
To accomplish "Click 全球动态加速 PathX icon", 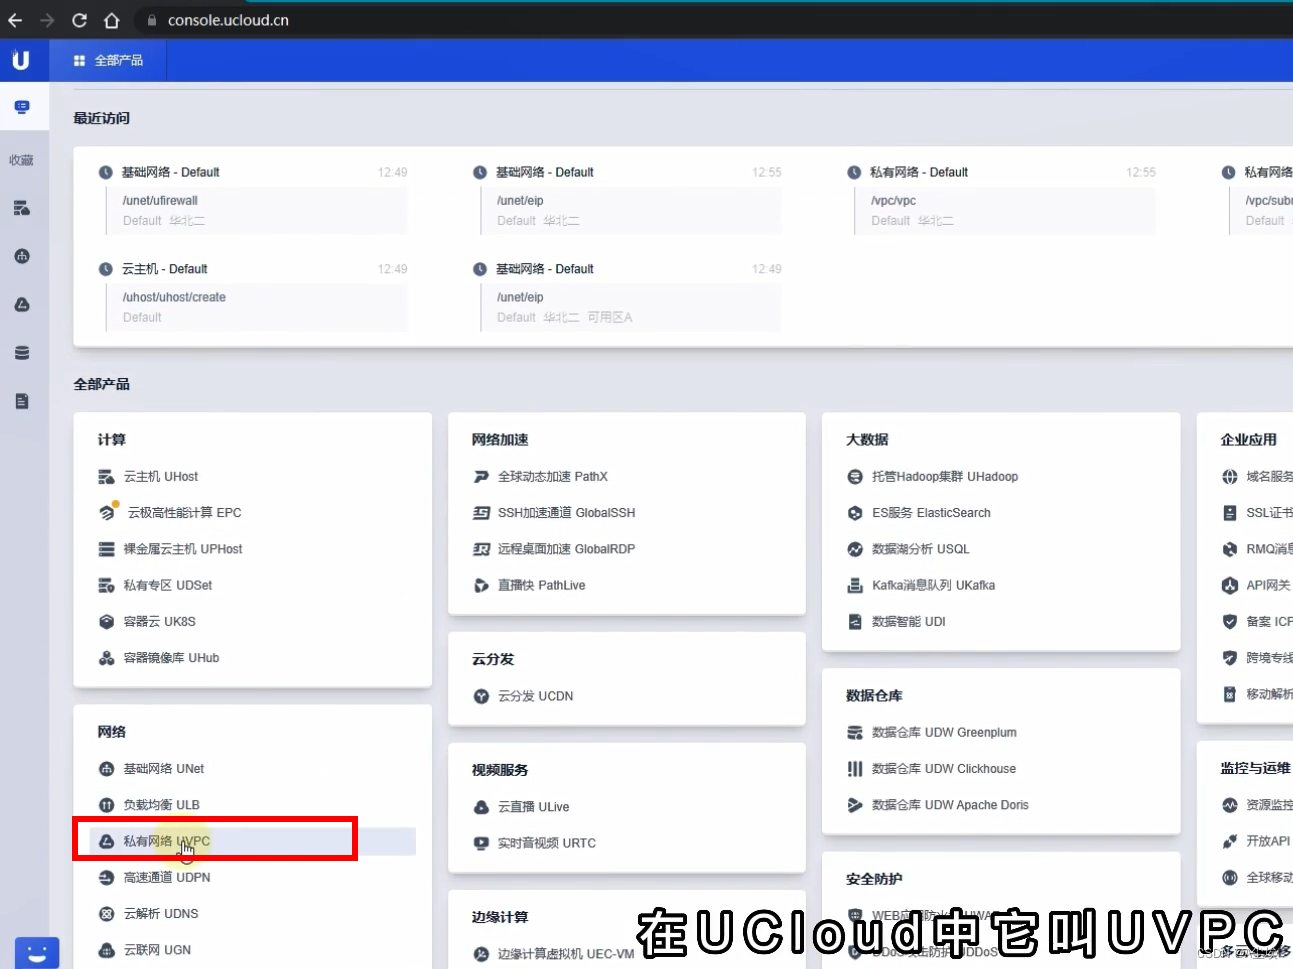I will [x=481, y=477].
